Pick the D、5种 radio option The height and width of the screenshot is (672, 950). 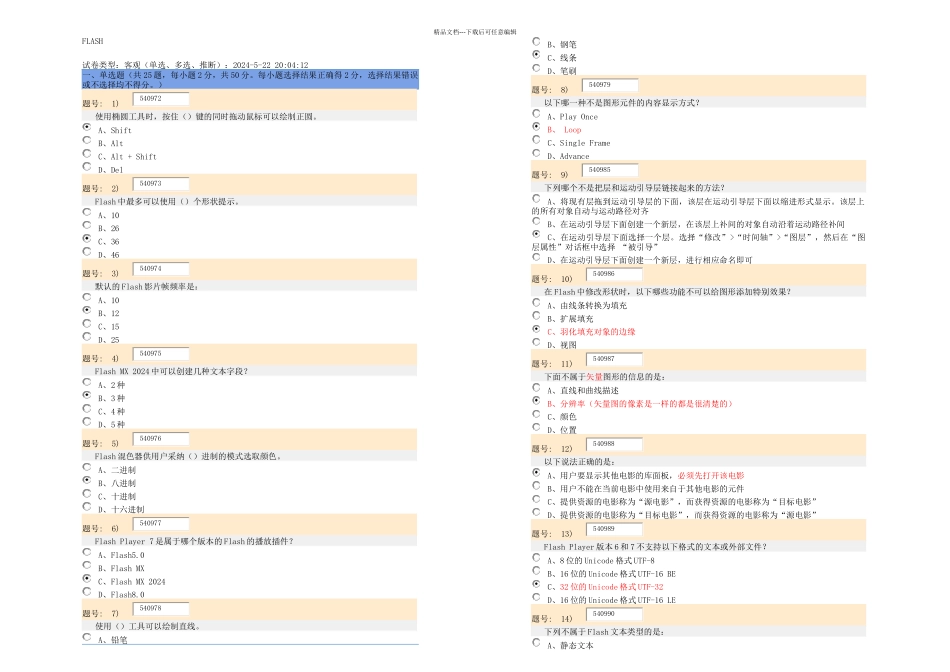tap(87, 421)
